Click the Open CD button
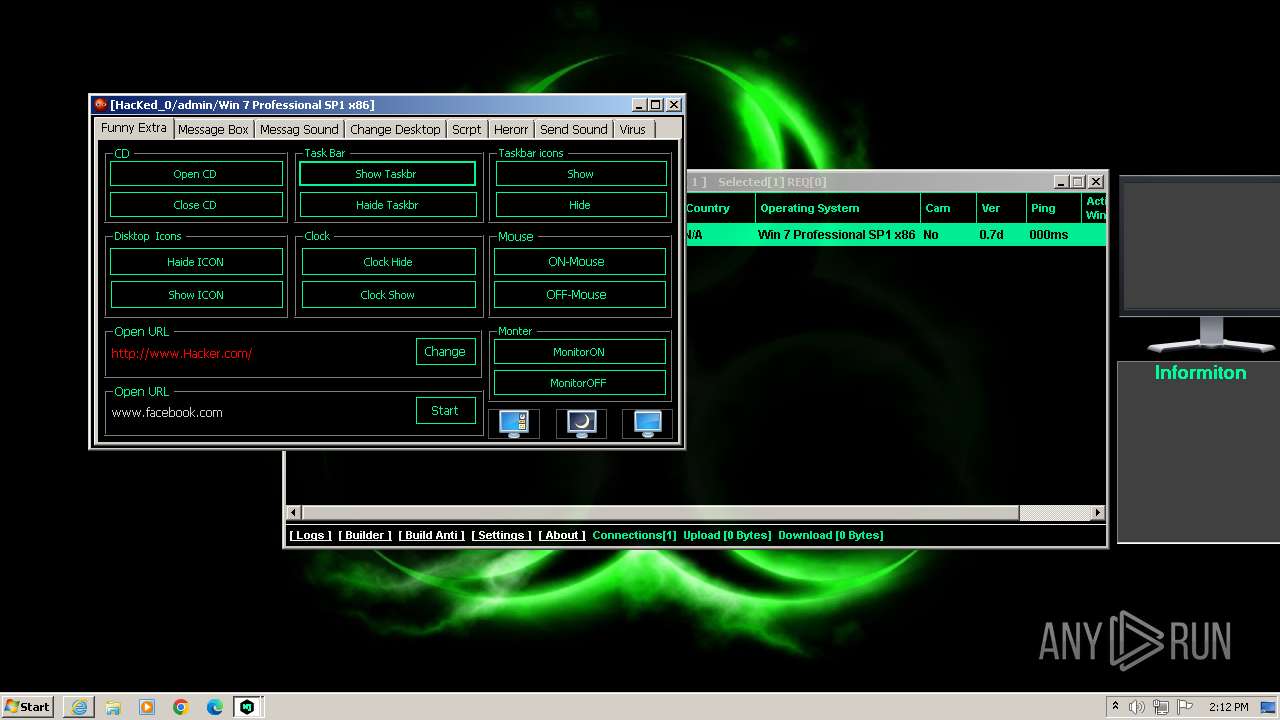The image size is (1280, 720). click(x=196, y=174)
